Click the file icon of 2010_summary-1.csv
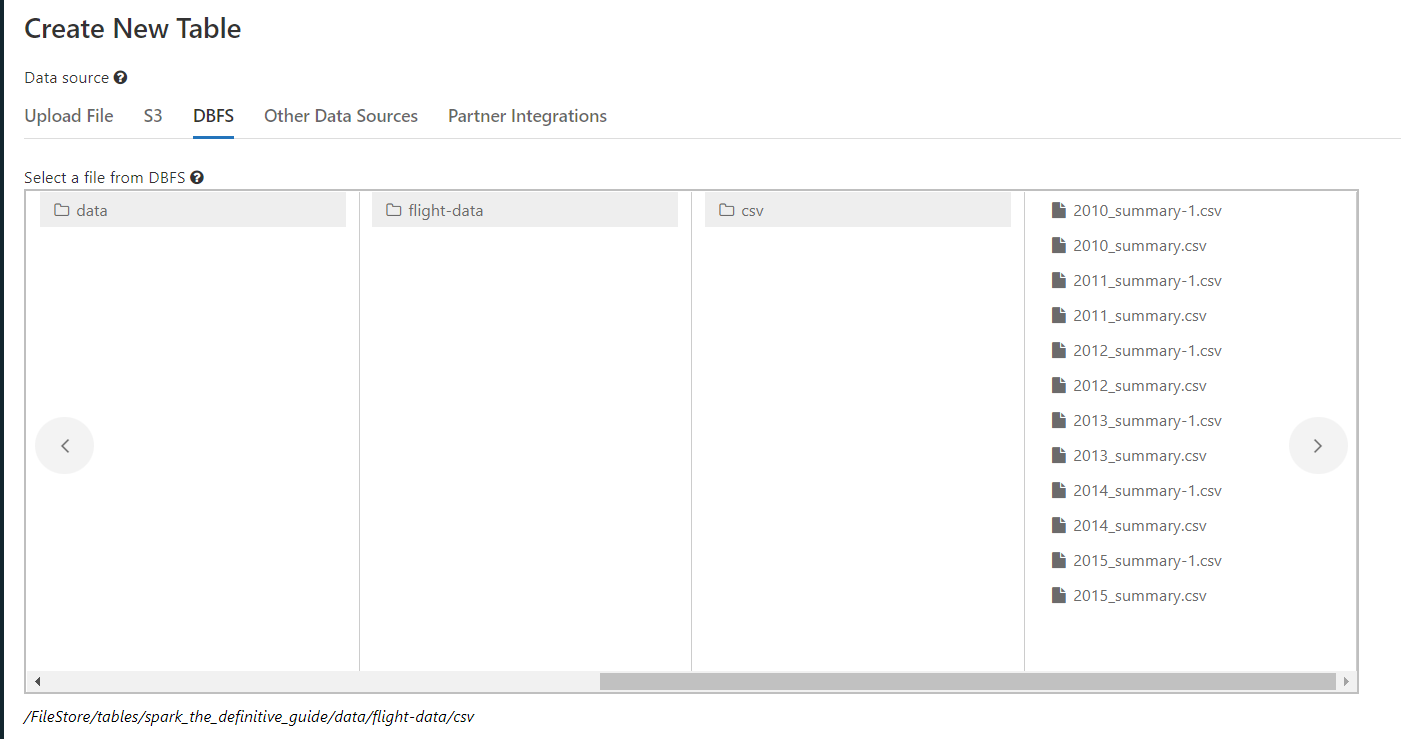The image size is (1401, 739). click(x=1059, y=210)
